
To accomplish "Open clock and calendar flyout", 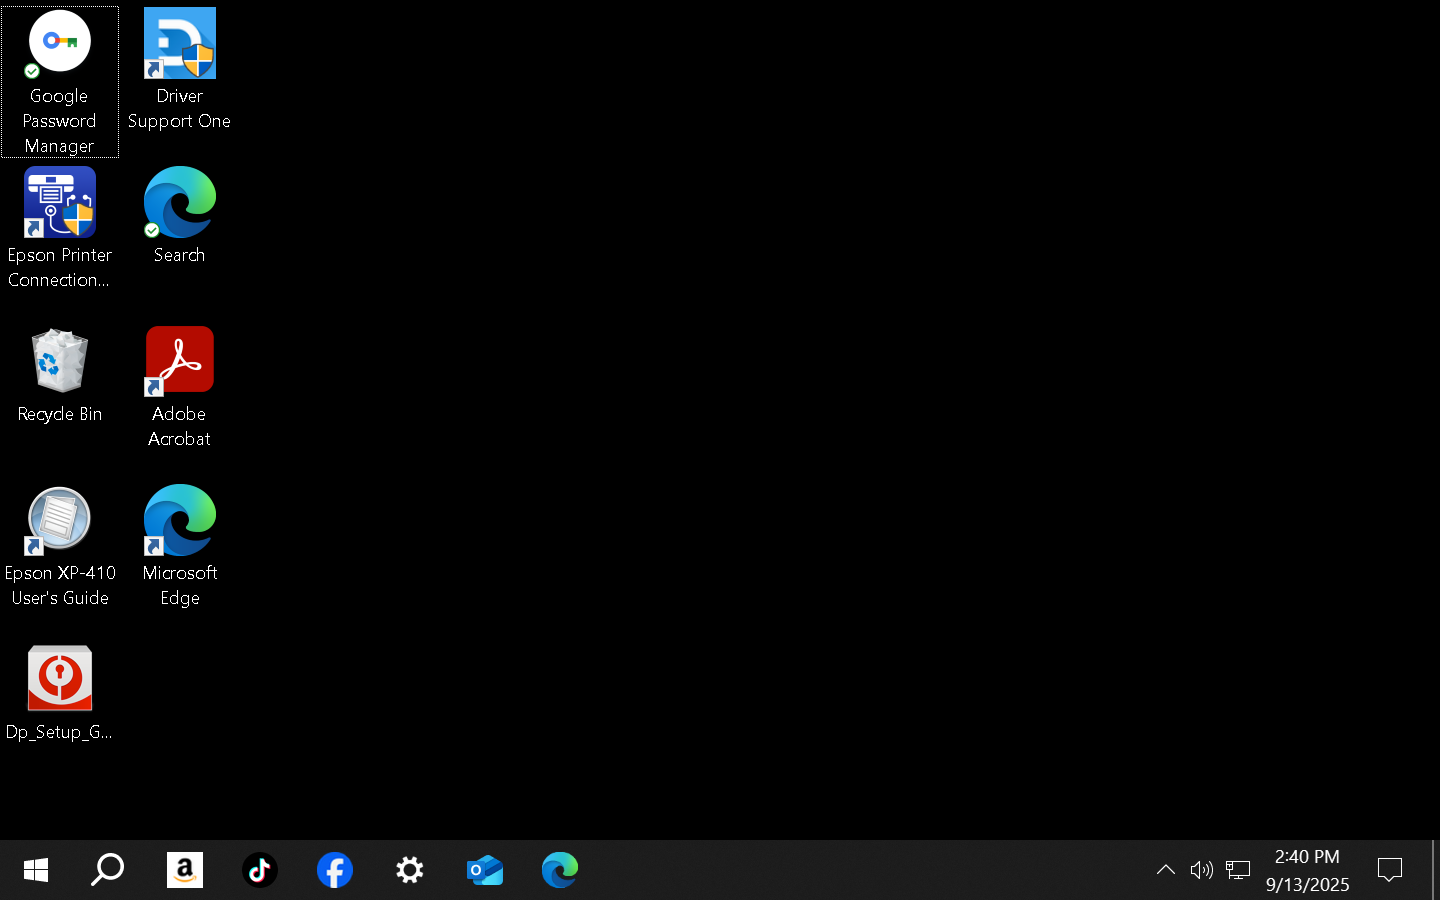I will pyautogui.click(x=1308, y=870).
